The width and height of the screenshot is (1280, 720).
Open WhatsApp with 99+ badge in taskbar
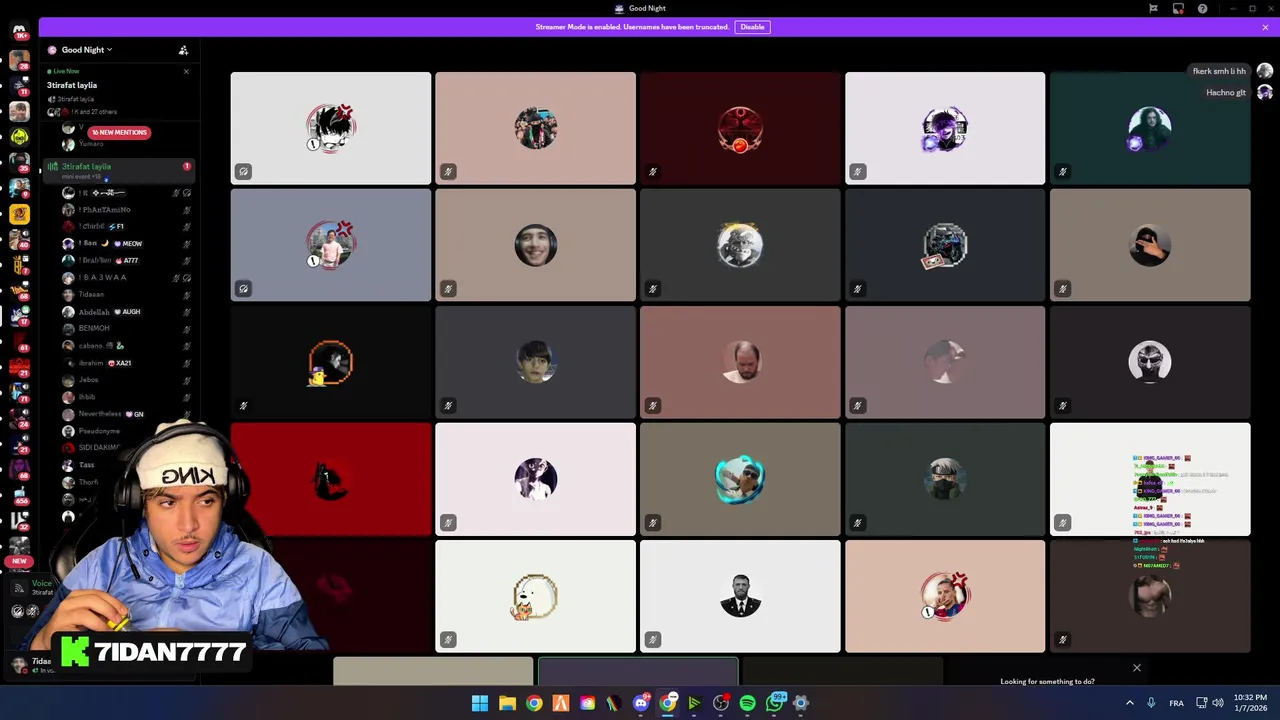pos(775,703)
